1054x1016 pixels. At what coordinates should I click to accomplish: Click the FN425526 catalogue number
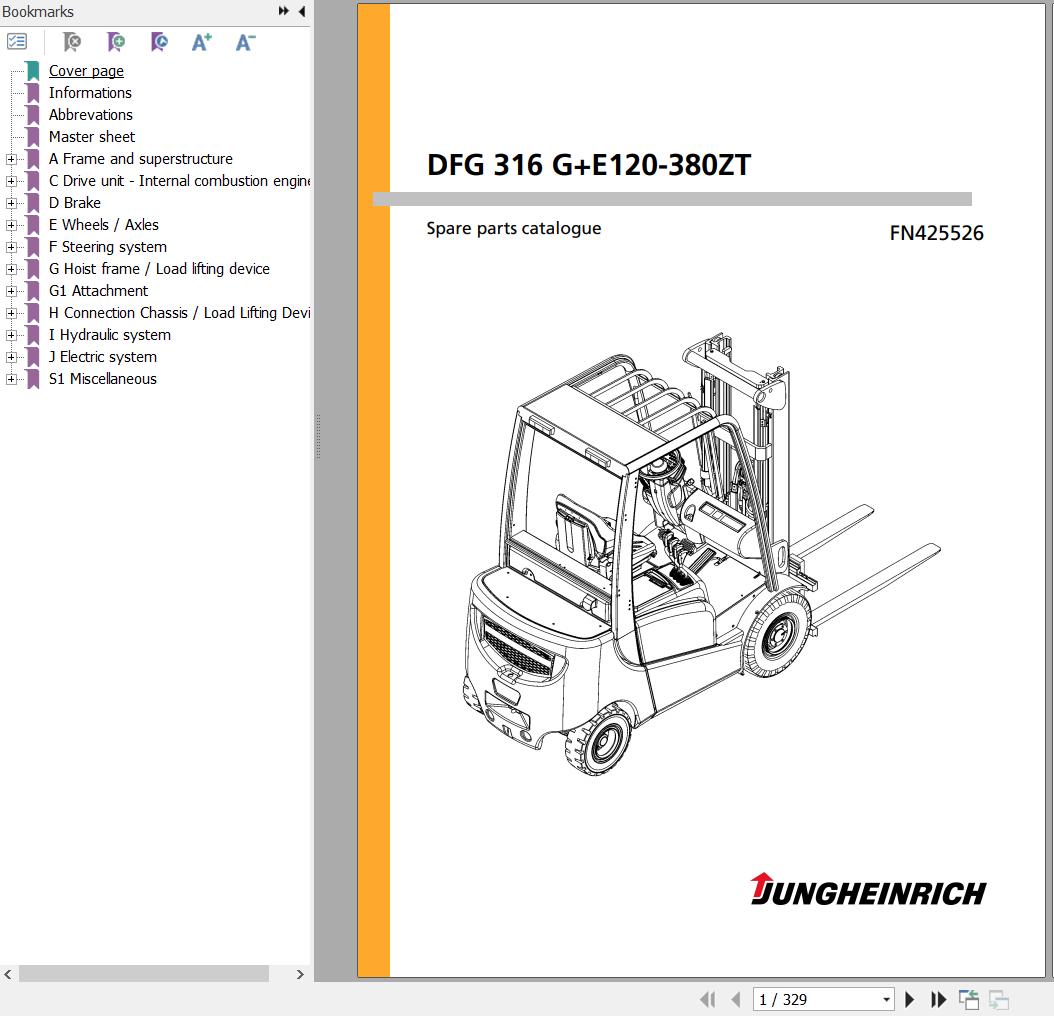936,233
